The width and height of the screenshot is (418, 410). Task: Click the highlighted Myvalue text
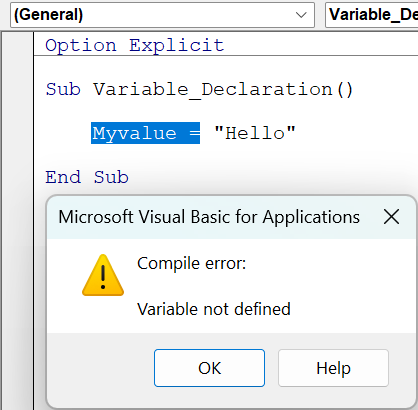(134, 133)
